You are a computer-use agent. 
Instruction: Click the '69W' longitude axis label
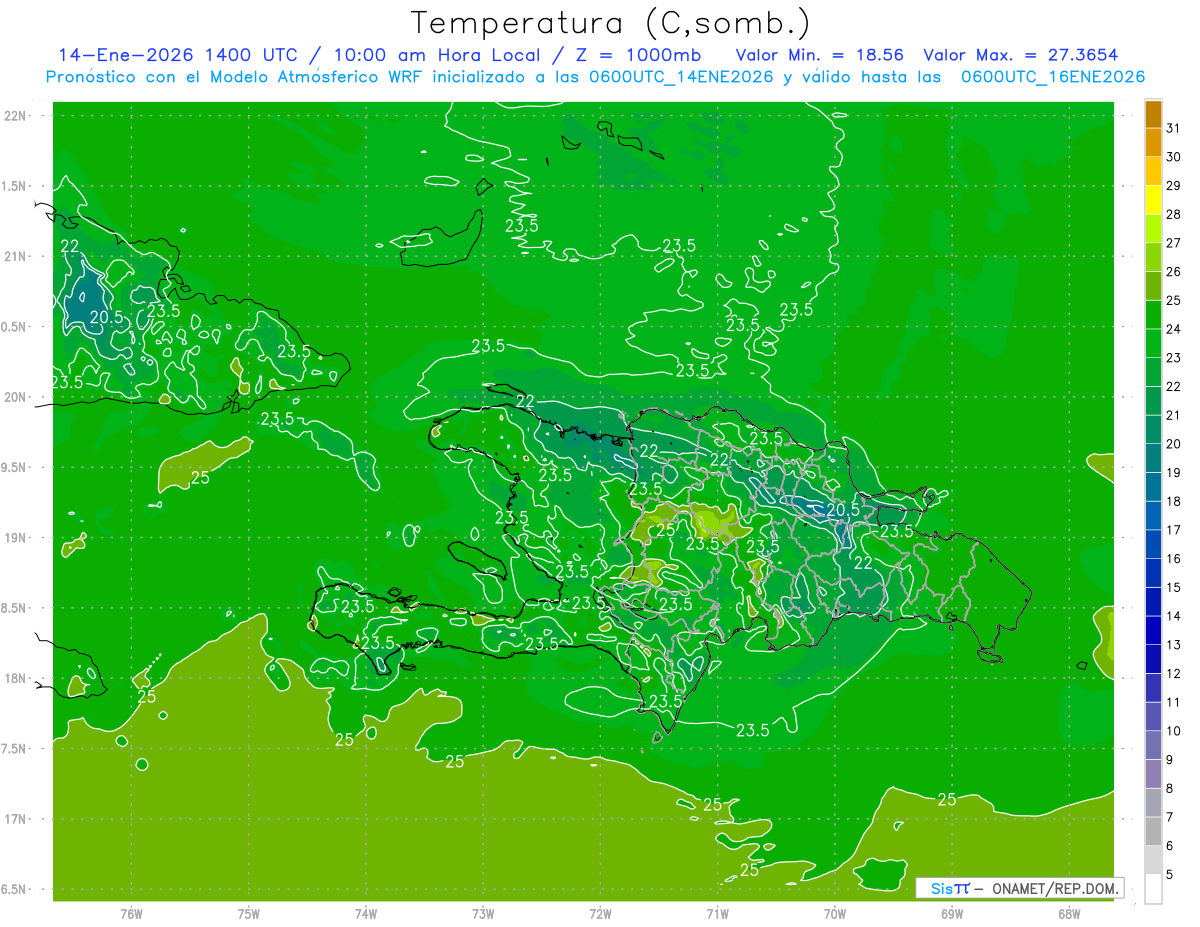(952, 913)
